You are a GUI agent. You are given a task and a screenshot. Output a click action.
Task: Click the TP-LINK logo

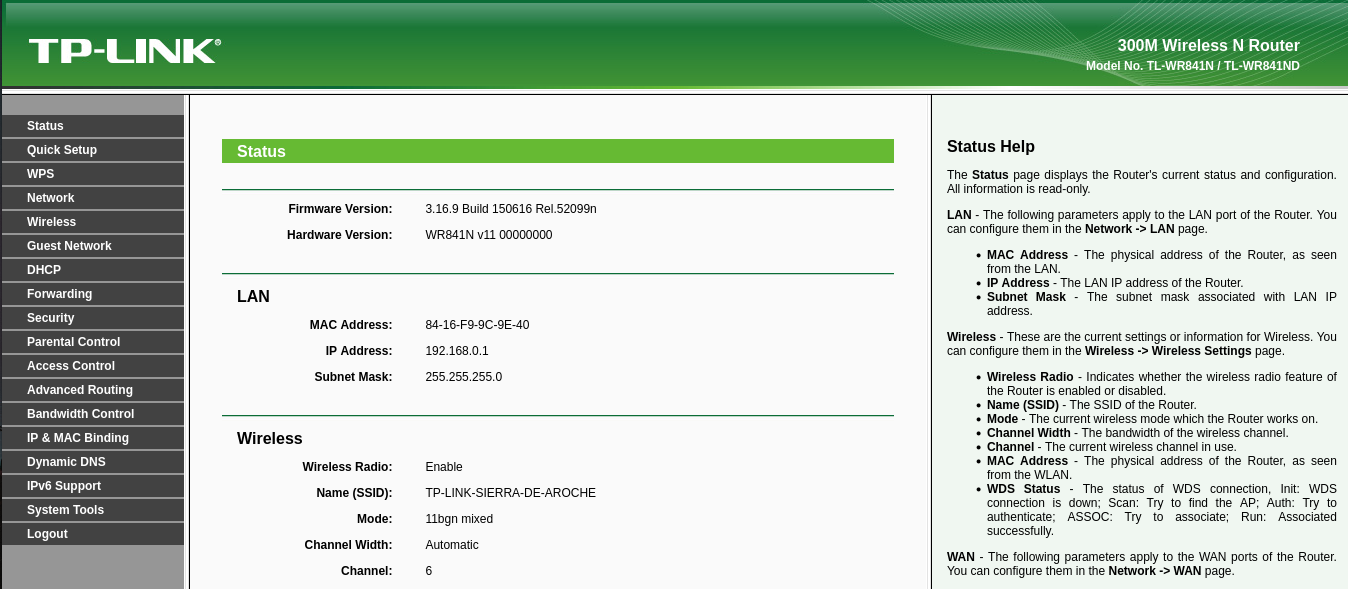pyautogui.click(x=125, y=51)
